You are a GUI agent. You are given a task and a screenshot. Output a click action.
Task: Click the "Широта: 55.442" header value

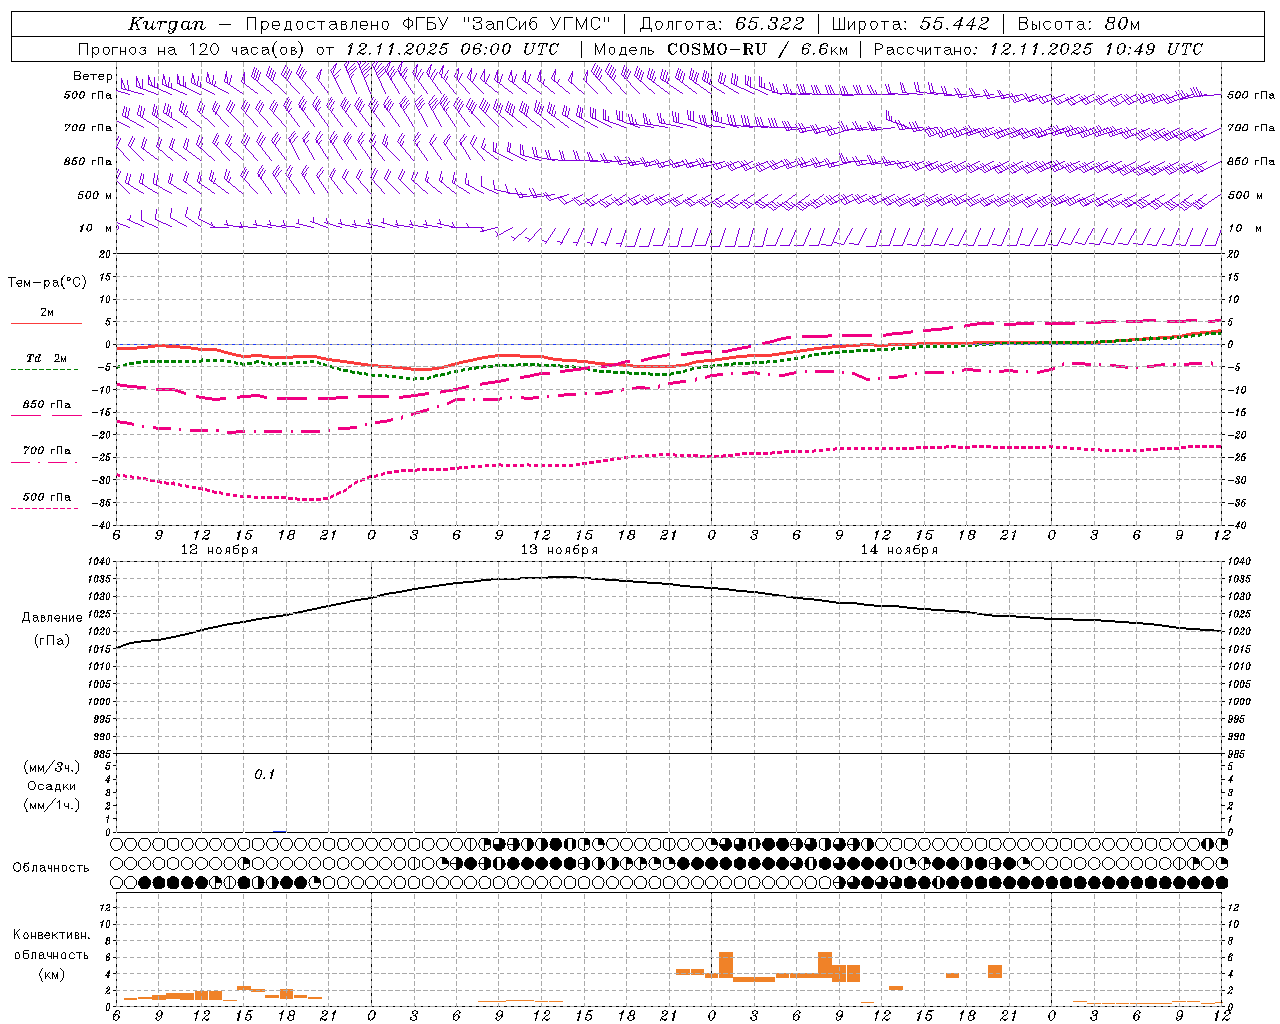(x=910, y=24)
